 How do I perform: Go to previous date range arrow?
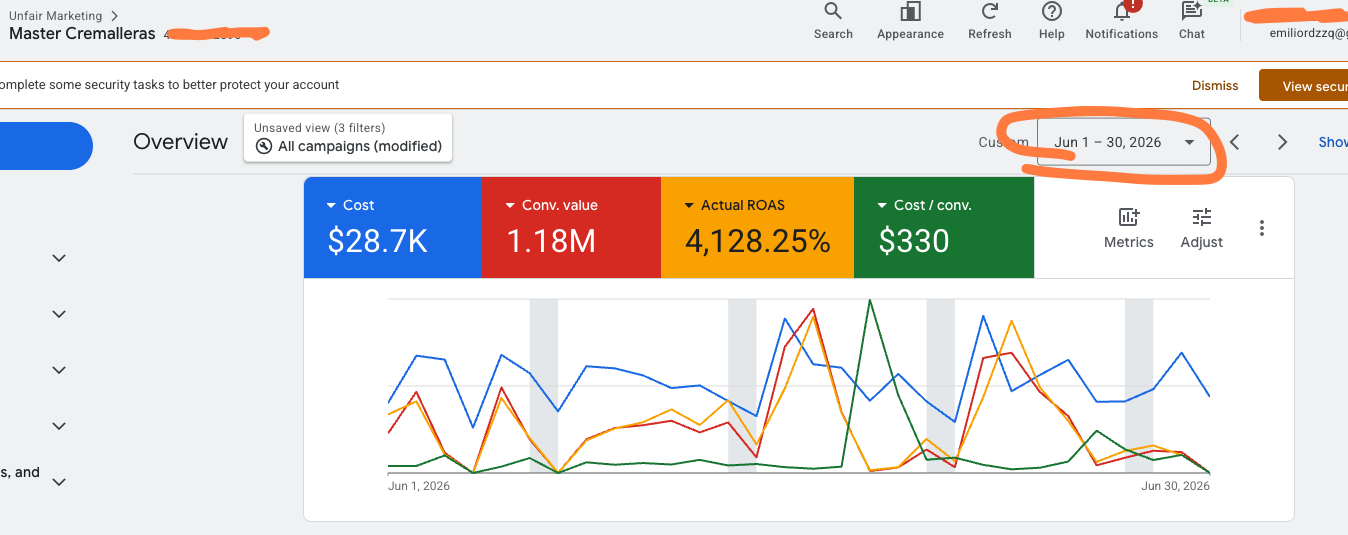(1235, 142)
